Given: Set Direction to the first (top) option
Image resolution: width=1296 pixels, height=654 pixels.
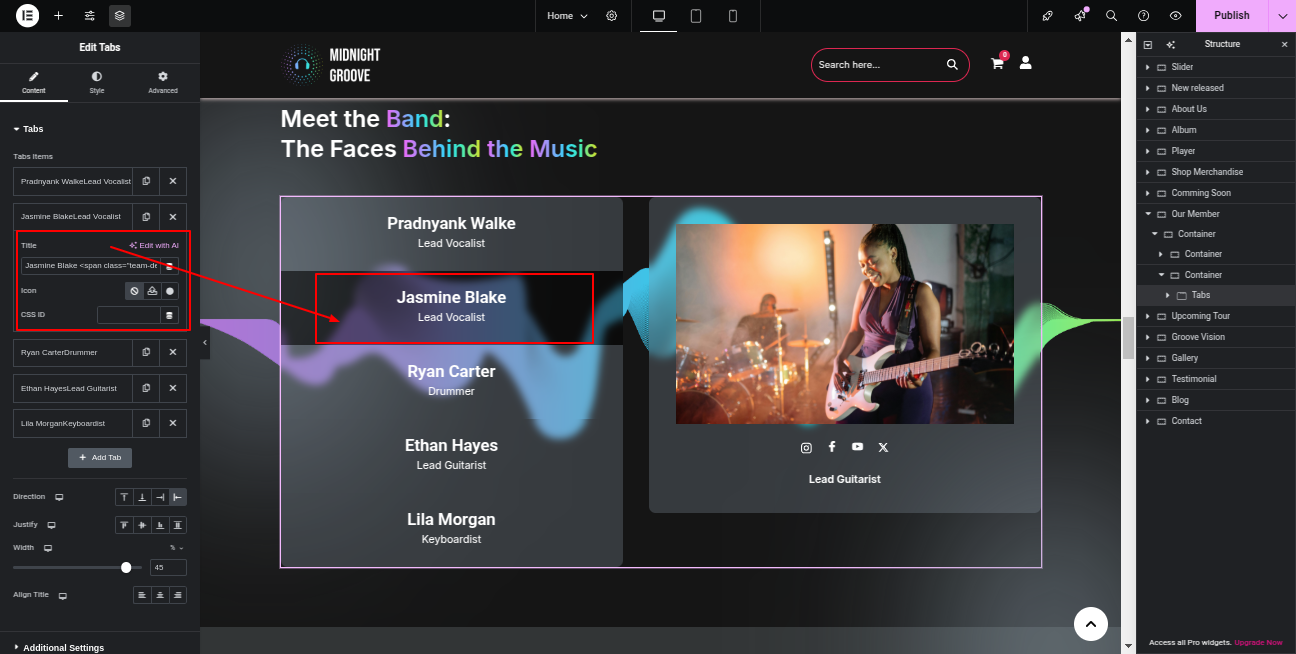Looking at the screenshot, I should pos(124,497).
